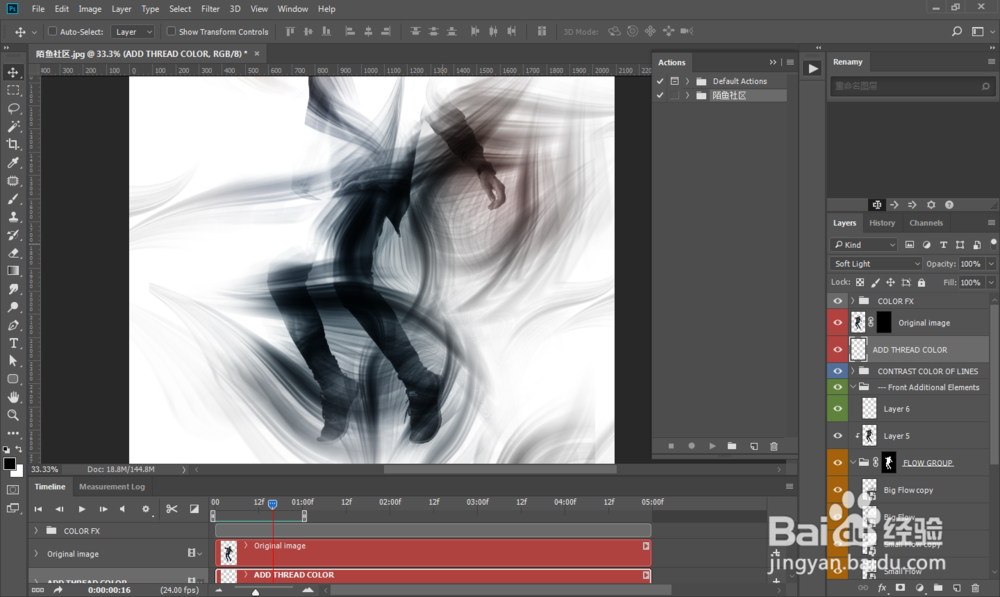The height and width of the screenshot is (597, 1000).
Task: Toggle the Default Actions set checkmark
Action: click(660, 81)
